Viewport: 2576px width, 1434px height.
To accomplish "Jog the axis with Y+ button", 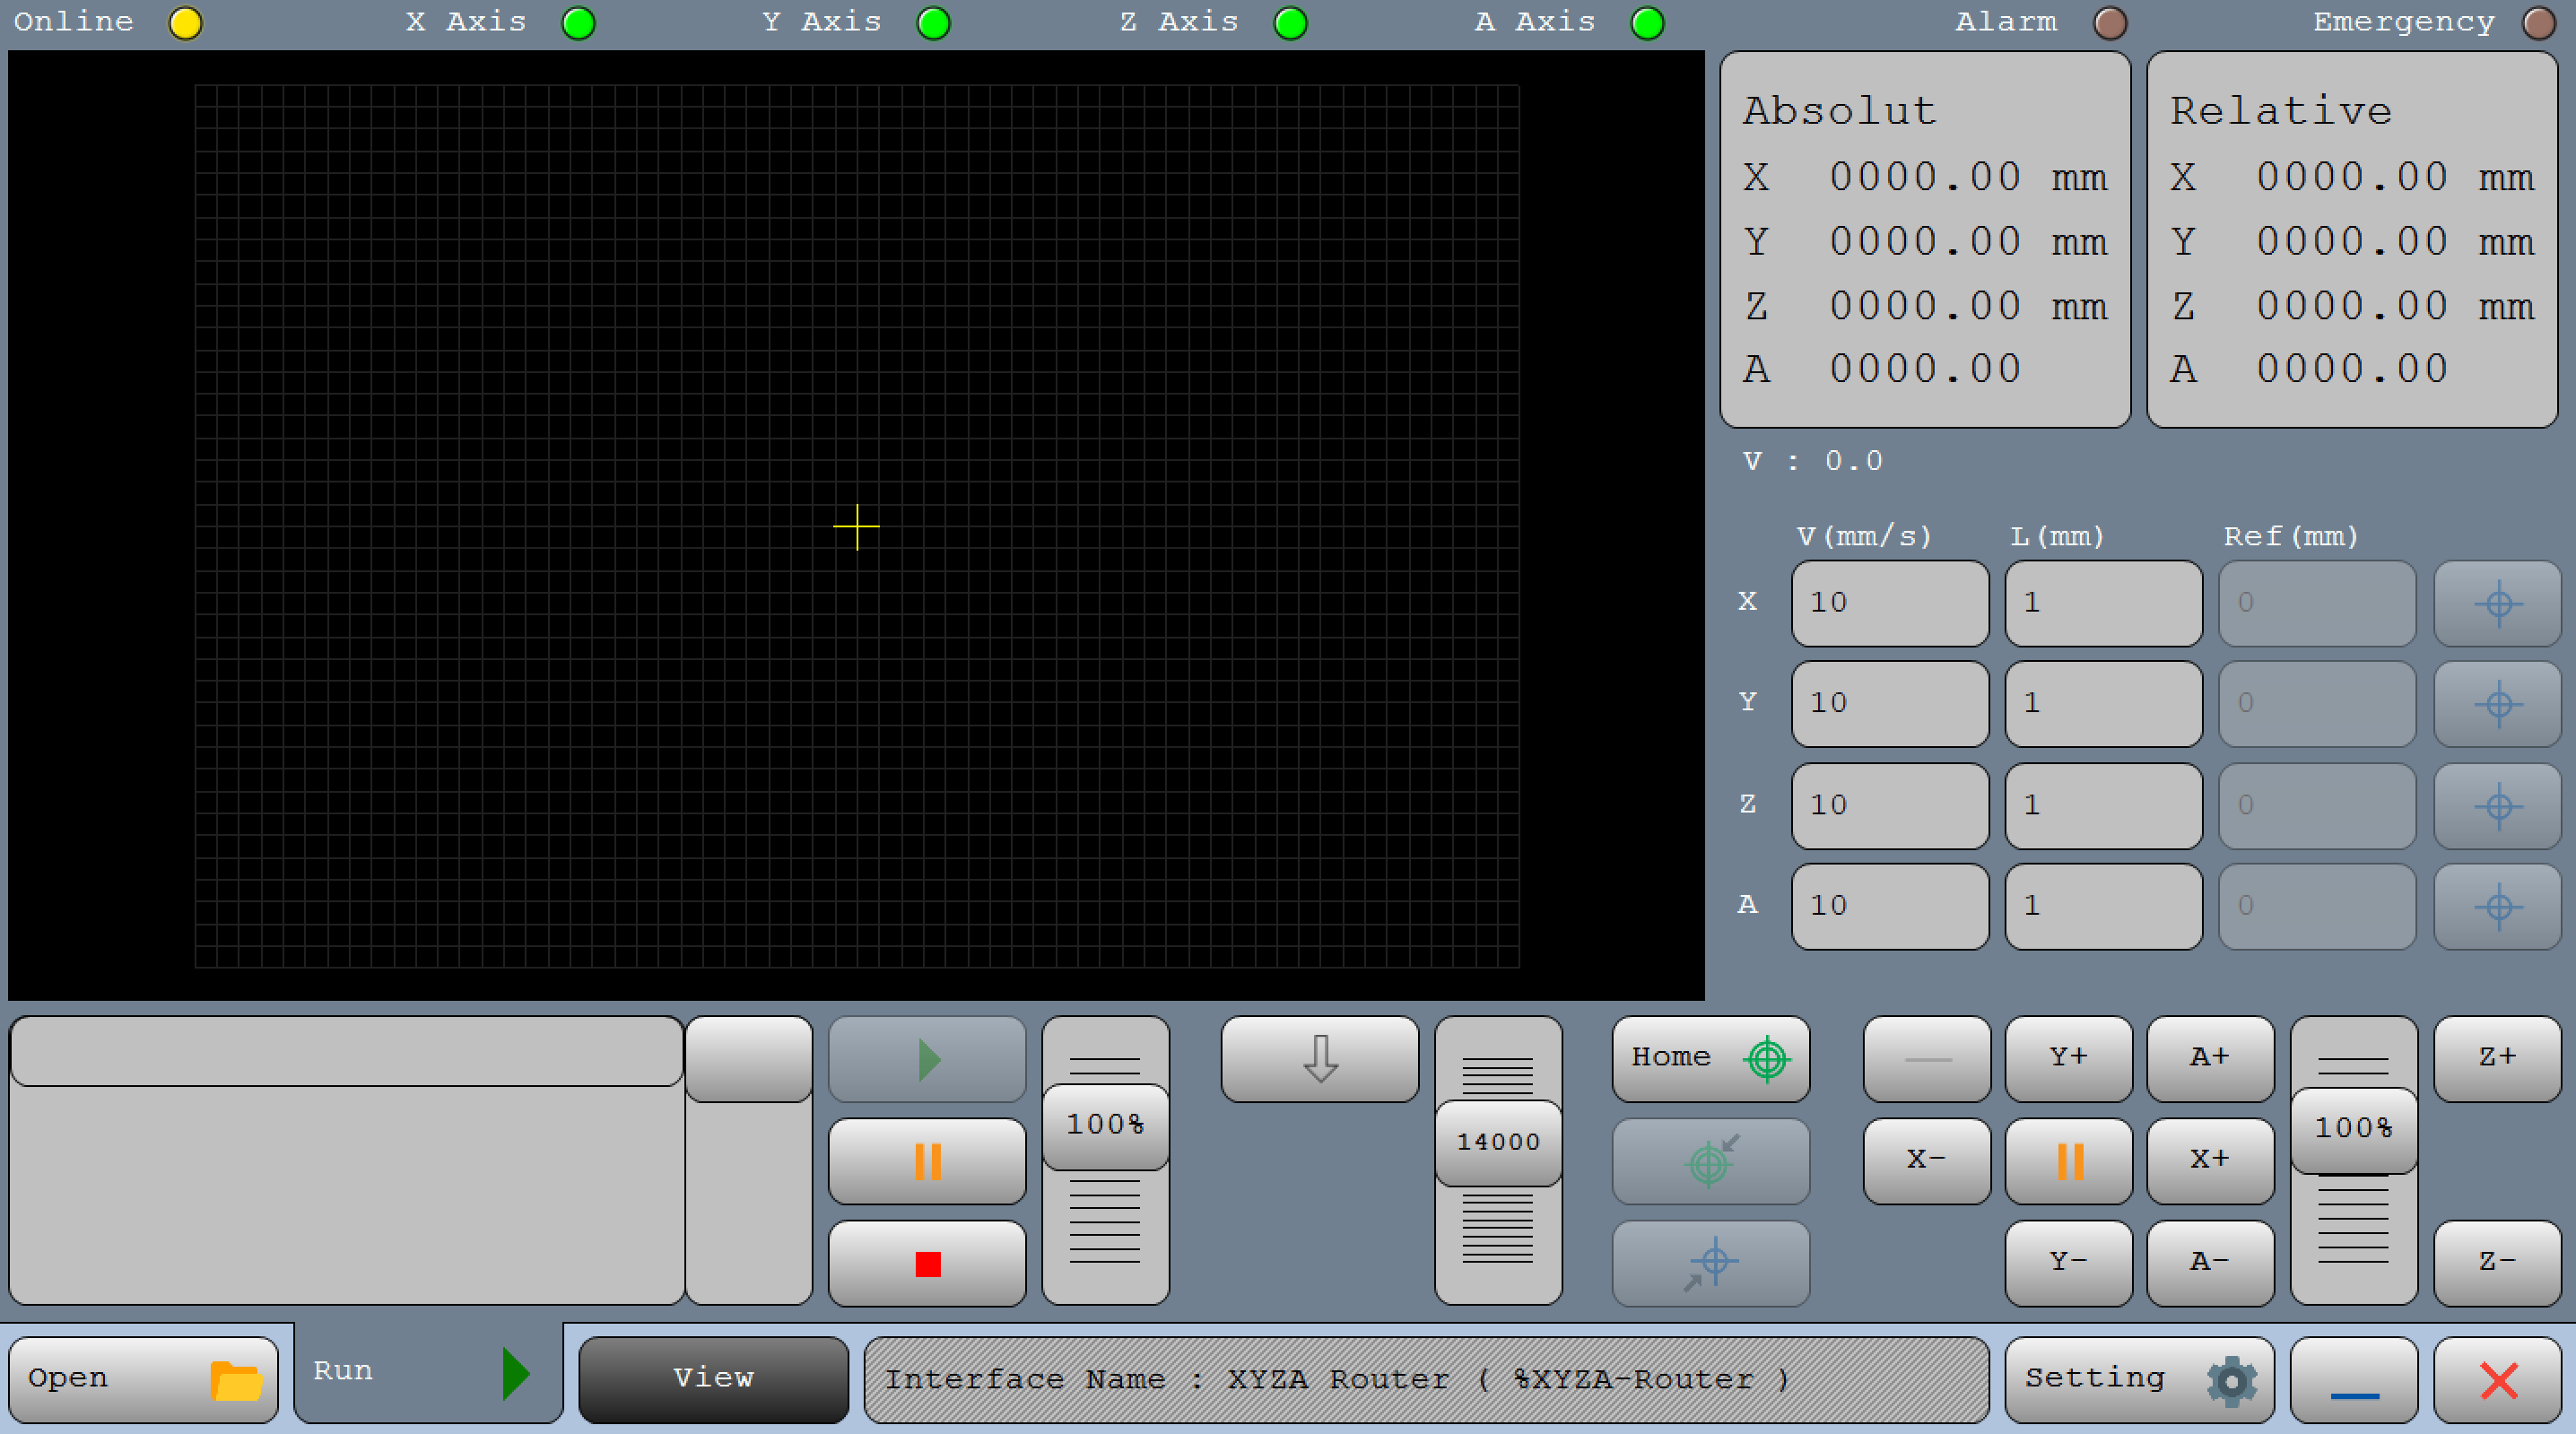I will (x=2068, y=1058).
